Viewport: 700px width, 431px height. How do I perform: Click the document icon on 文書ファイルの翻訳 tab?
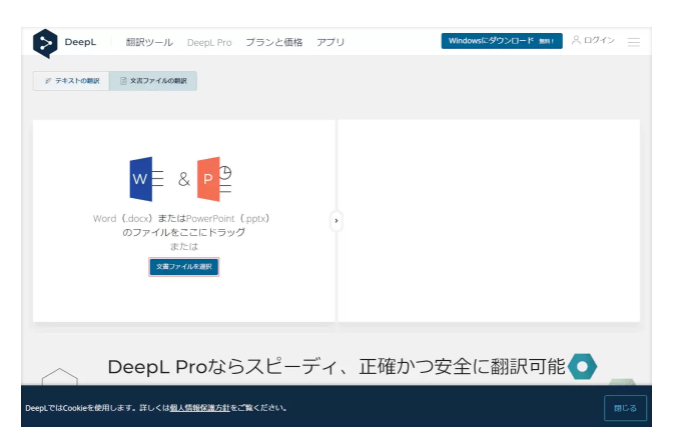124,81
